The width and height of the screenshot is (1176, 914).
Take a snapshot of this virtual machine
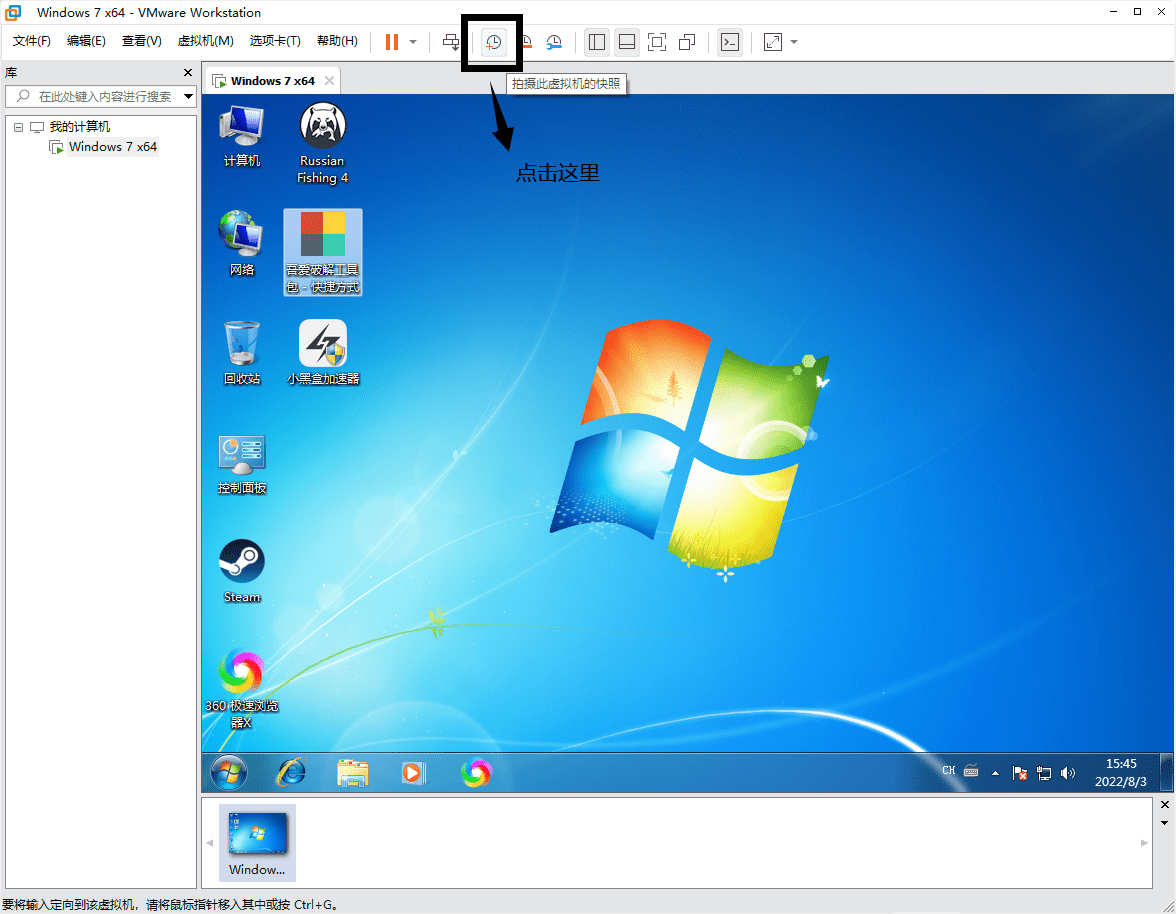tap(493, 43)
